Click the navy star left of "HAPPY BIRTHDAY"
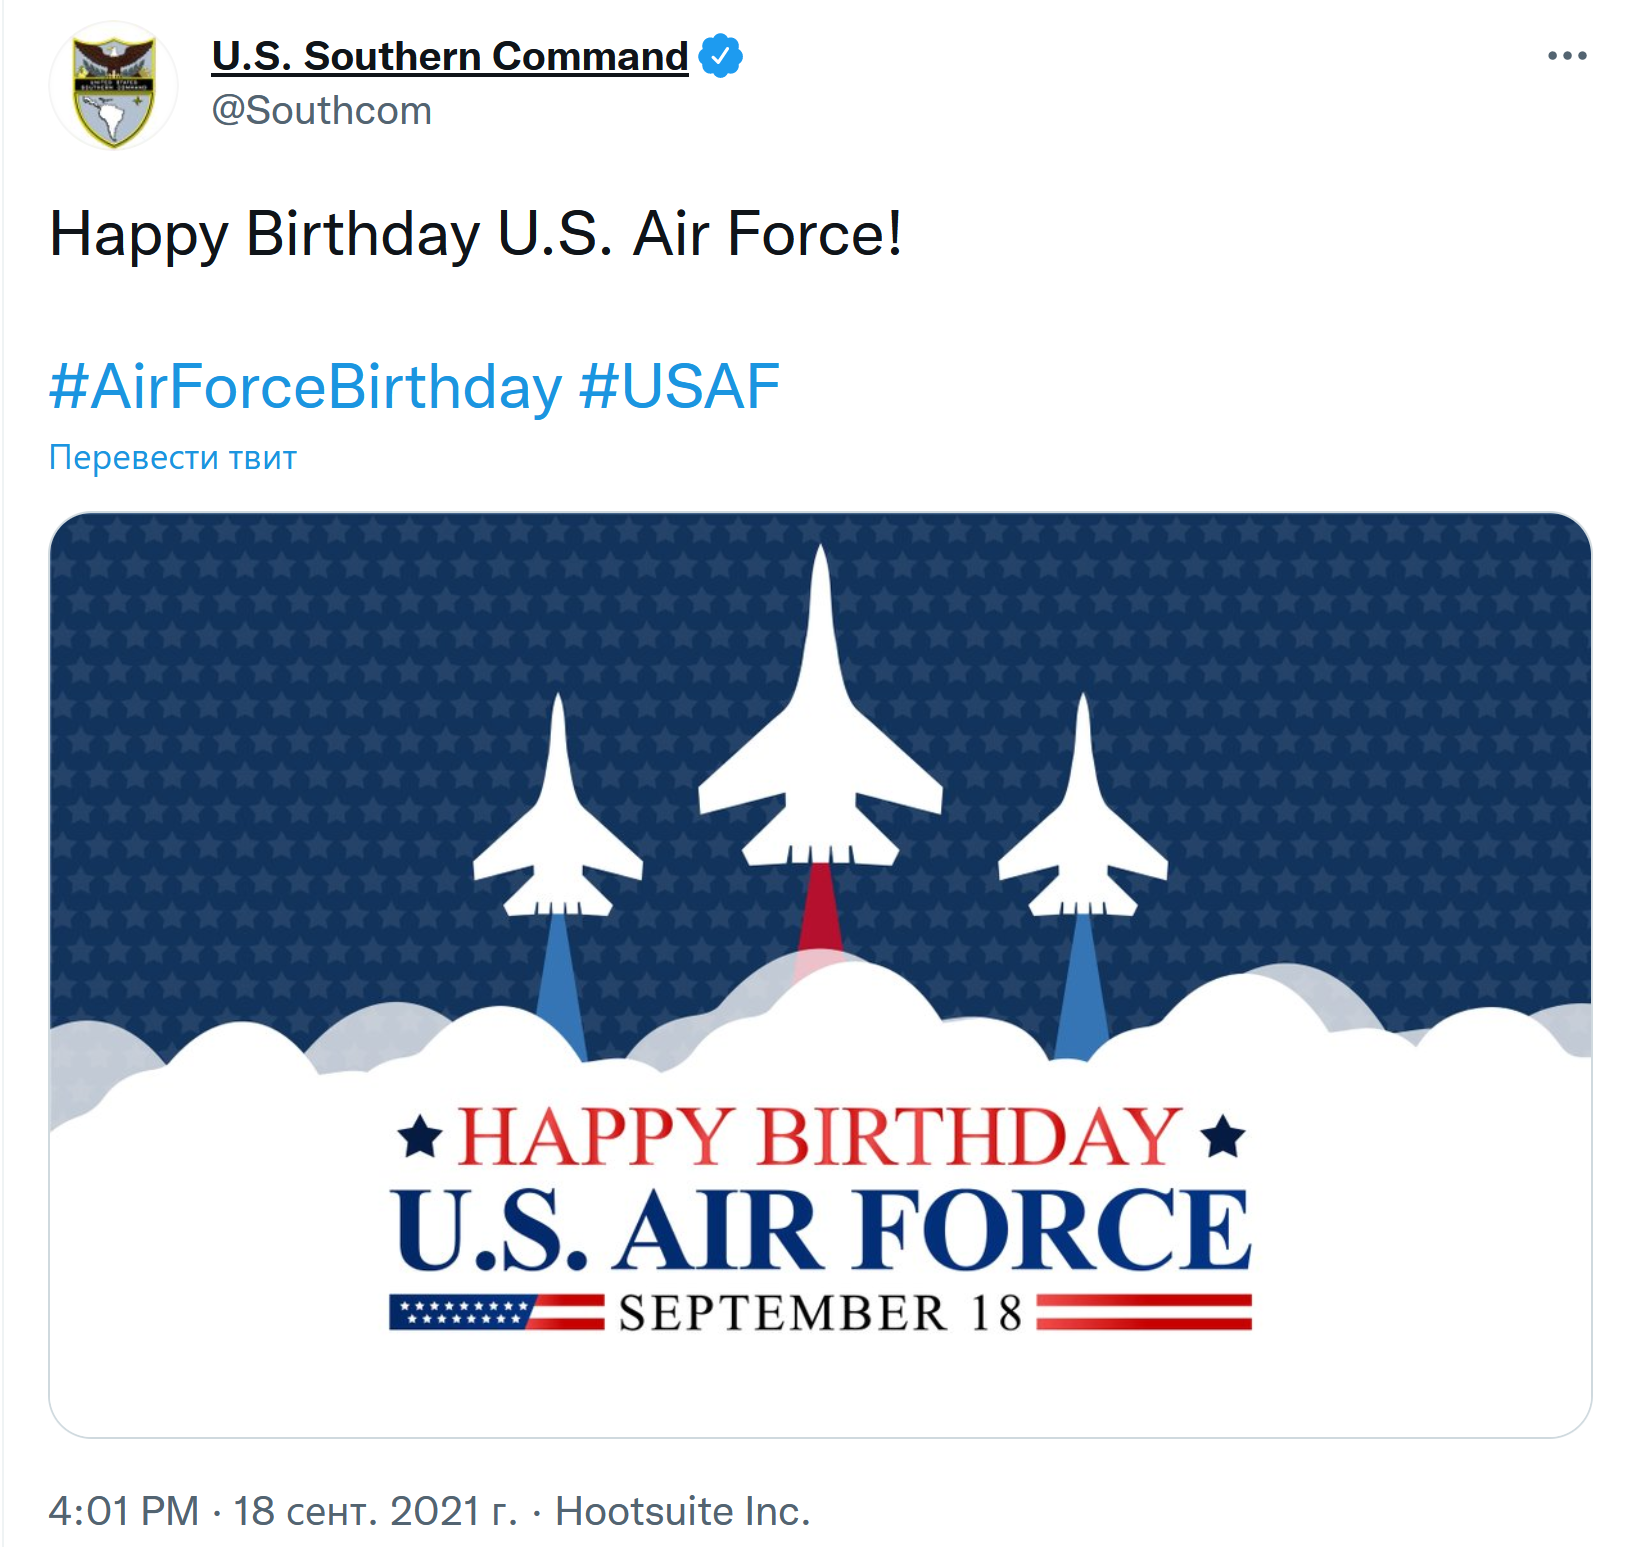Screen dimensions: 1626x1547 click(x=420, y=1138)
